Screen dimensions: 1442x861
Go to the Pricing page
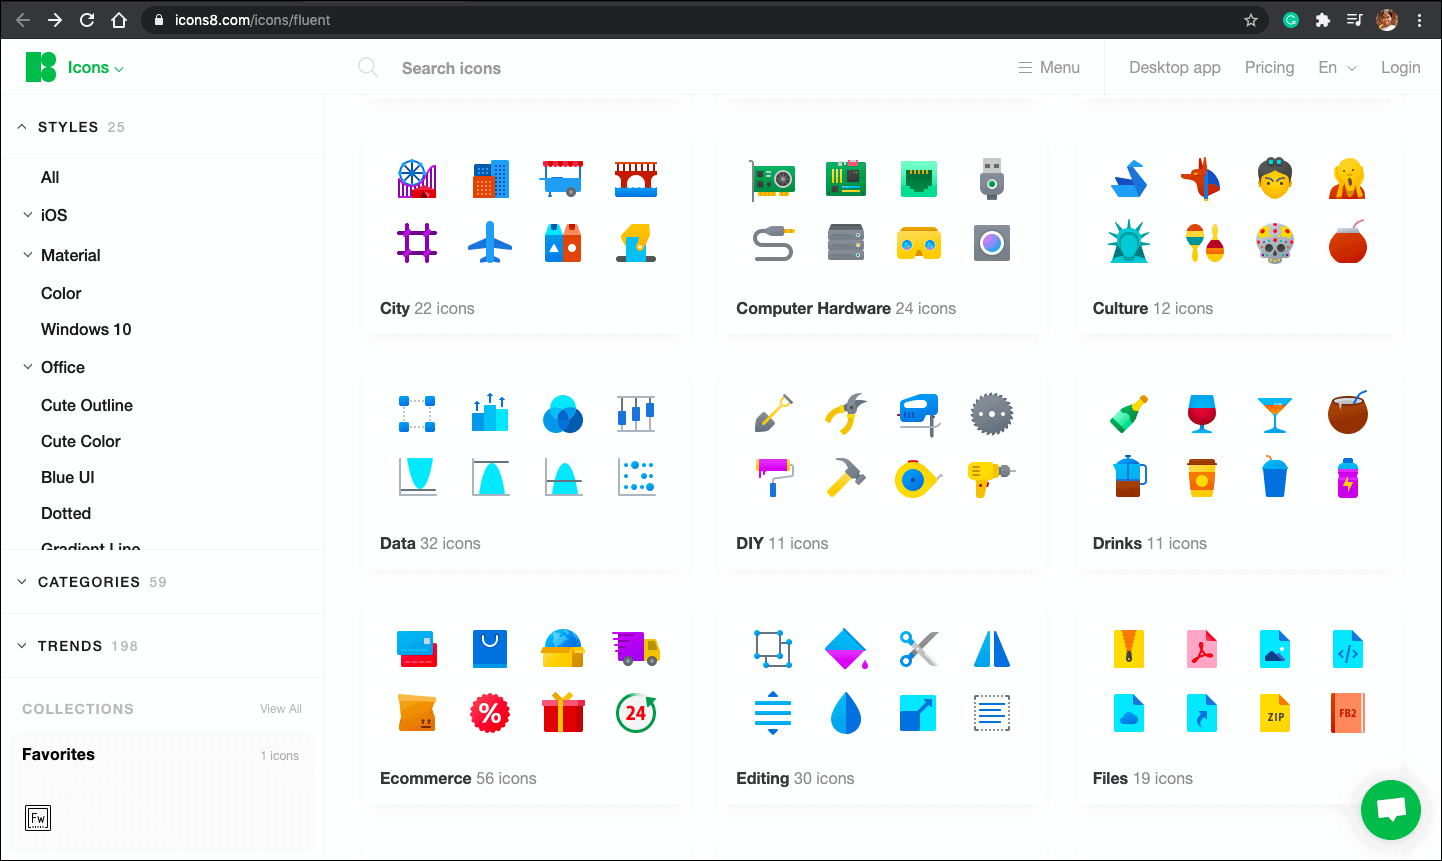click(x=1269, y=67)
